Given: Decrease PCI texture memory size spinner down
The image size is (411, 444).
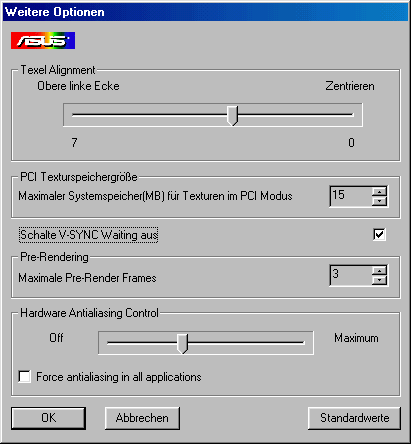Looking at the screenshot, I should [379, 201].
